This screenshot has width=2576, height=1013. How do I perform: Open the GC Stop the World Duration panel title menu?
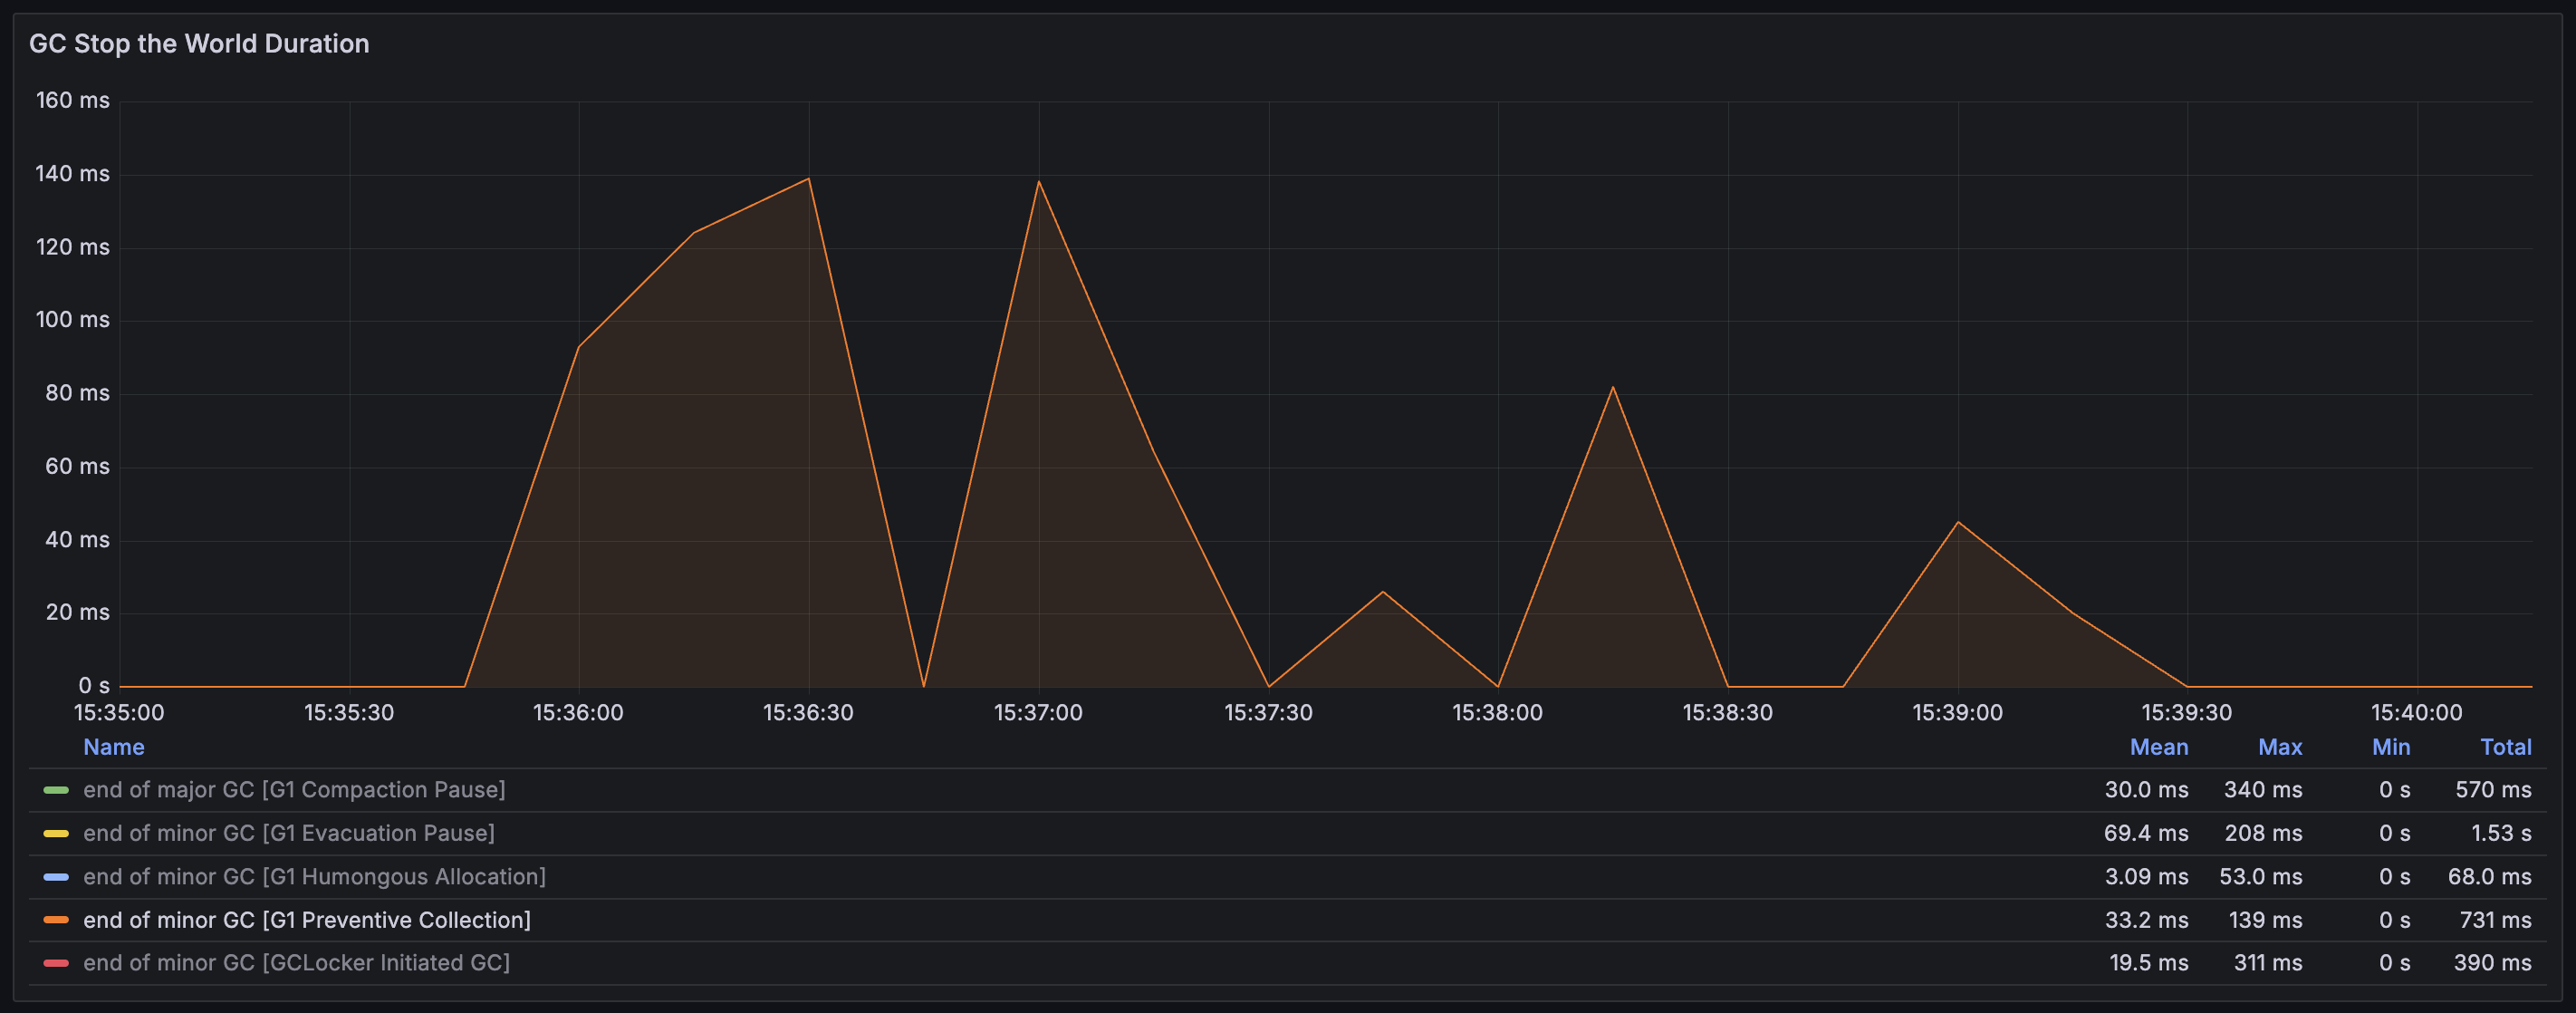199,44
